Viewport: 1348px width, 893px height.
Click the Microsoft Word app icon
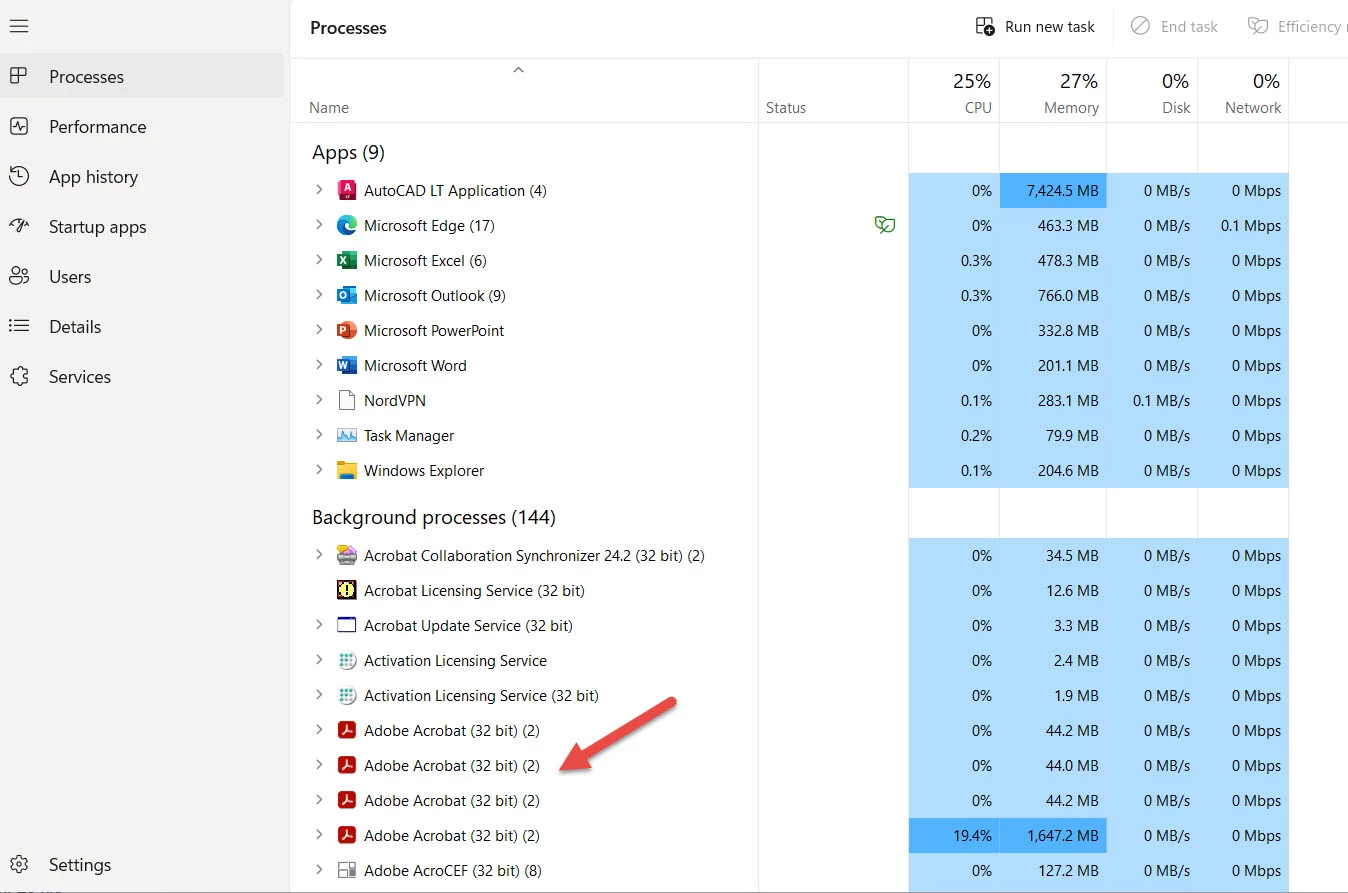pyautogui.click(x=347, y=365)
